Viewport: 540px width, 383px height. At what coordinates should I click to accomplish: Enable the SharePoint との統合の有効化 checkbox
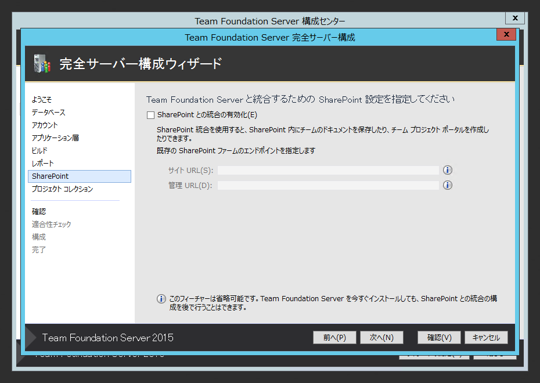[x=150, y=115]
